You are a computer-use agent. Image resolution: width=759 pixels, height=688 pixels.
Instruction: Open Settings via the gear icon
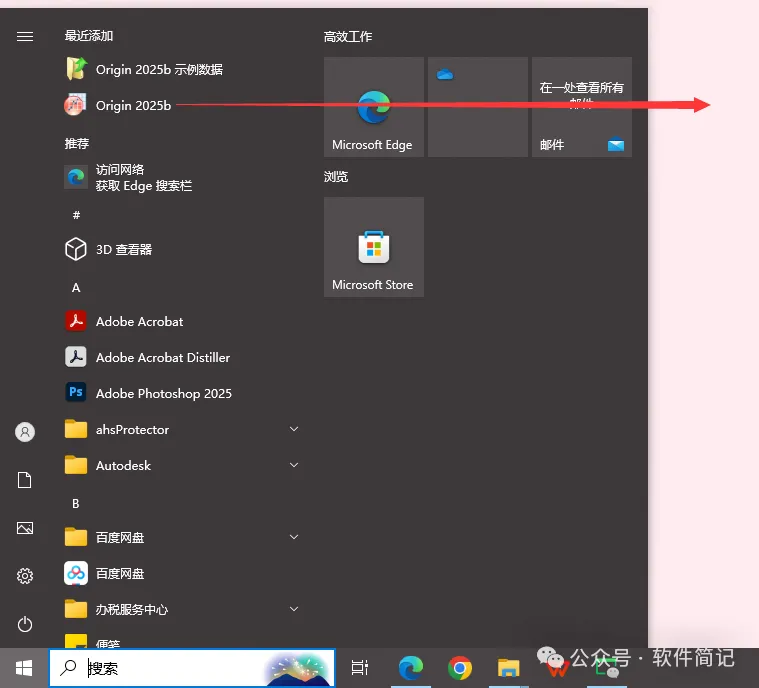pyautogui.click(x=25, y=576)
